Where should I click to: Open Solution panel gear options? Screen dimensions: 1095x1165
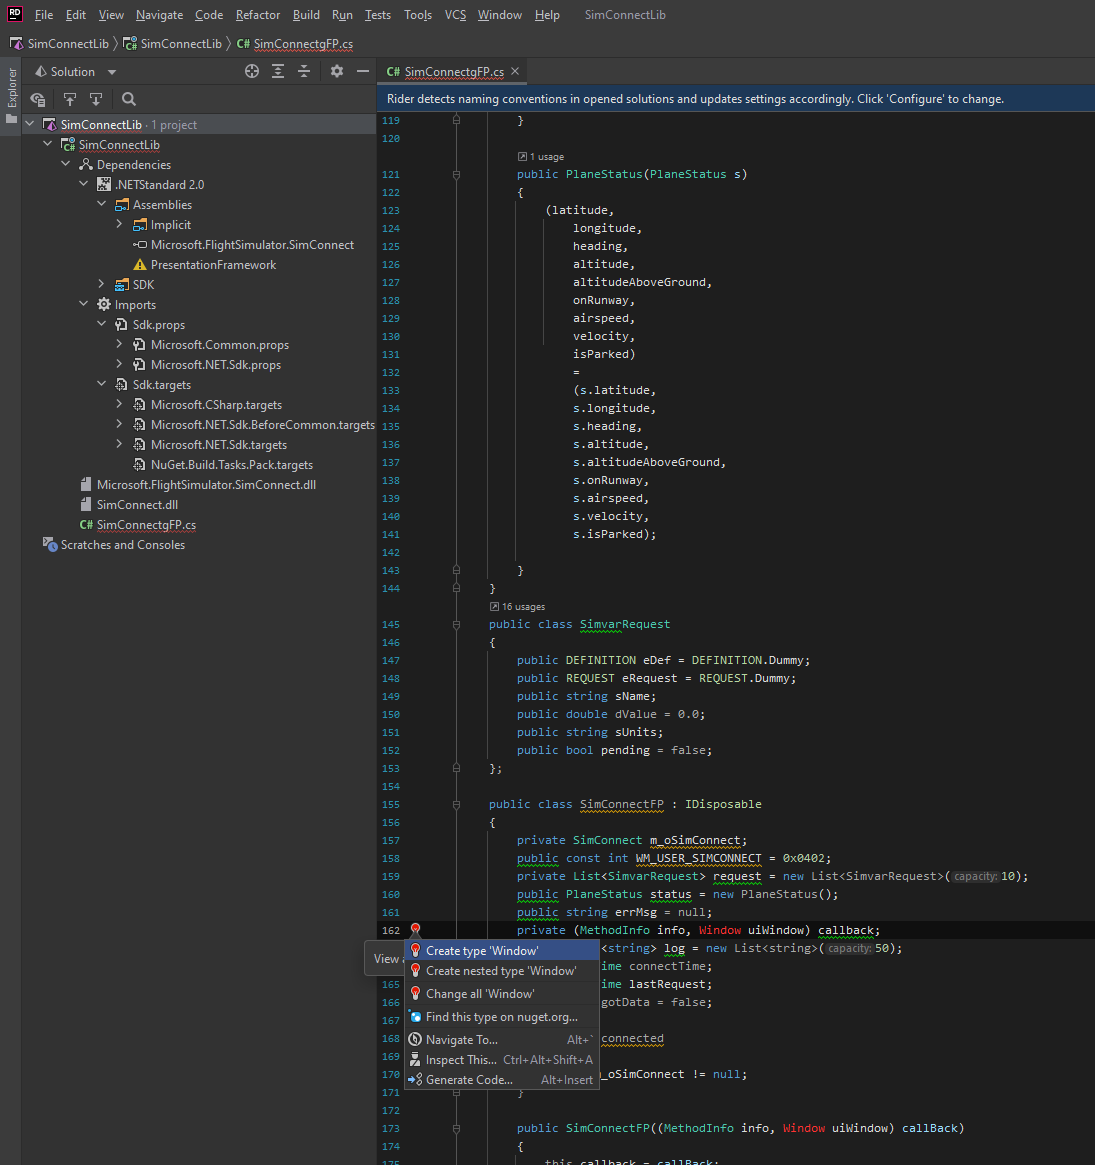tap(337, 71)
